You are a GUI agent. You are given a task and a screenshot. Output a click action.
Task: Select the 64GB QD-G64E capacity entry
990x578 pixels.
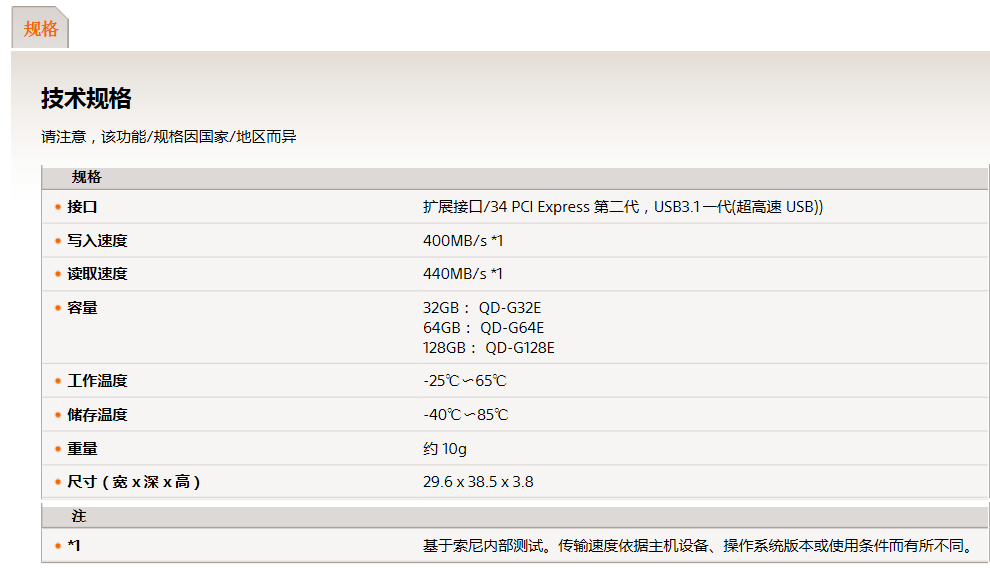coord(484,328)
